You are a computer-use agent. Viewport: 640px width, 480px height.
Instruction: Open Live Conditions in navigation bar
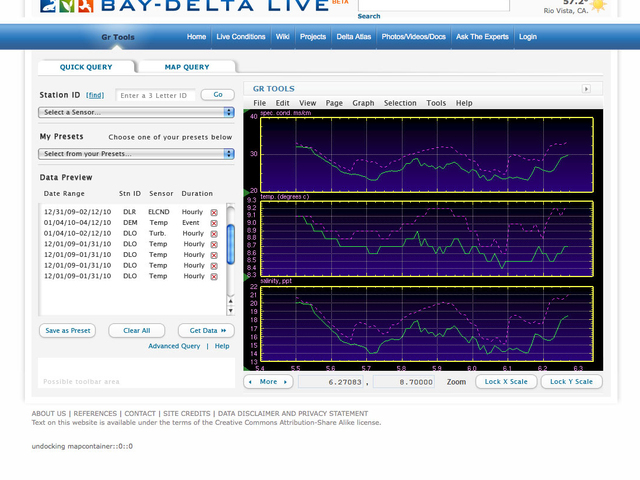(x=241, y=37)
